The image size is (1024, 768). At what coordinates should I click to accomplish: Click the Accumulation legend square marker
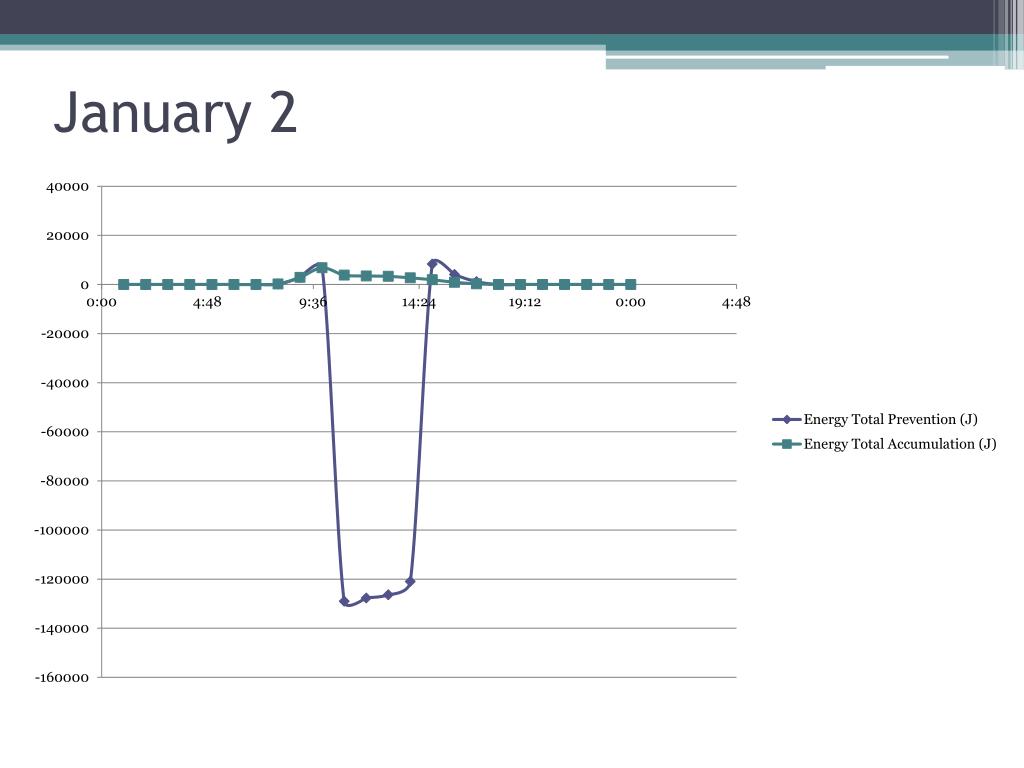click(x=787, y=444)
